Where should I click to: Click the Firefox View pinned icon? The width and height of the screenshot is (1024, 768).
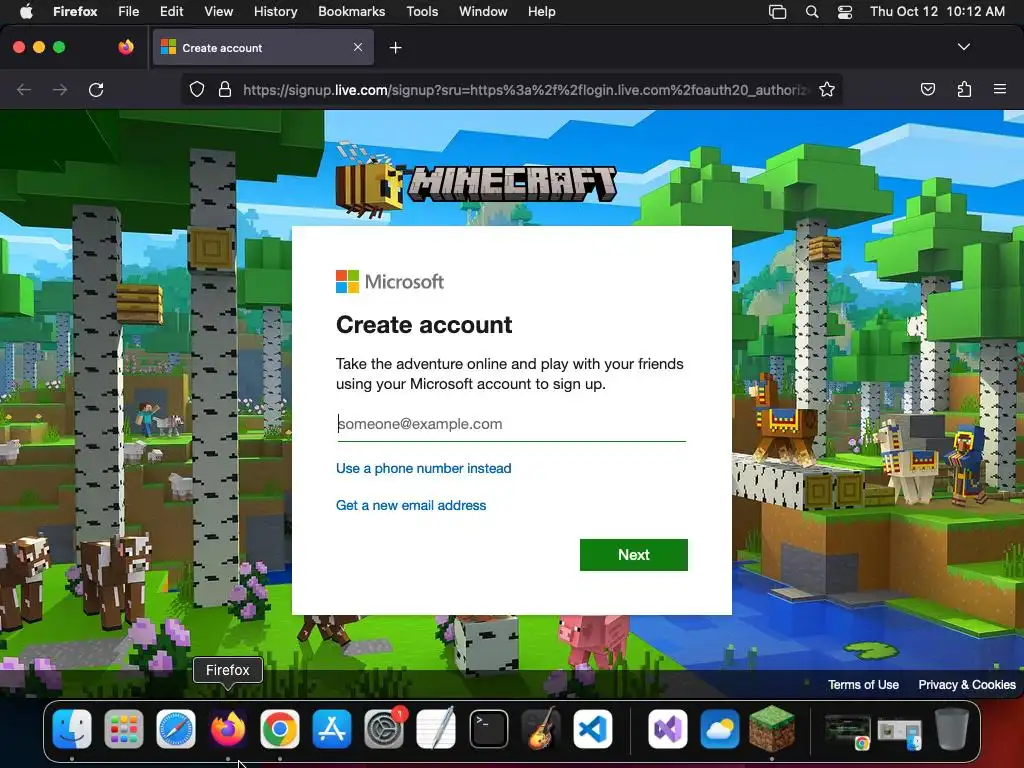126,47
